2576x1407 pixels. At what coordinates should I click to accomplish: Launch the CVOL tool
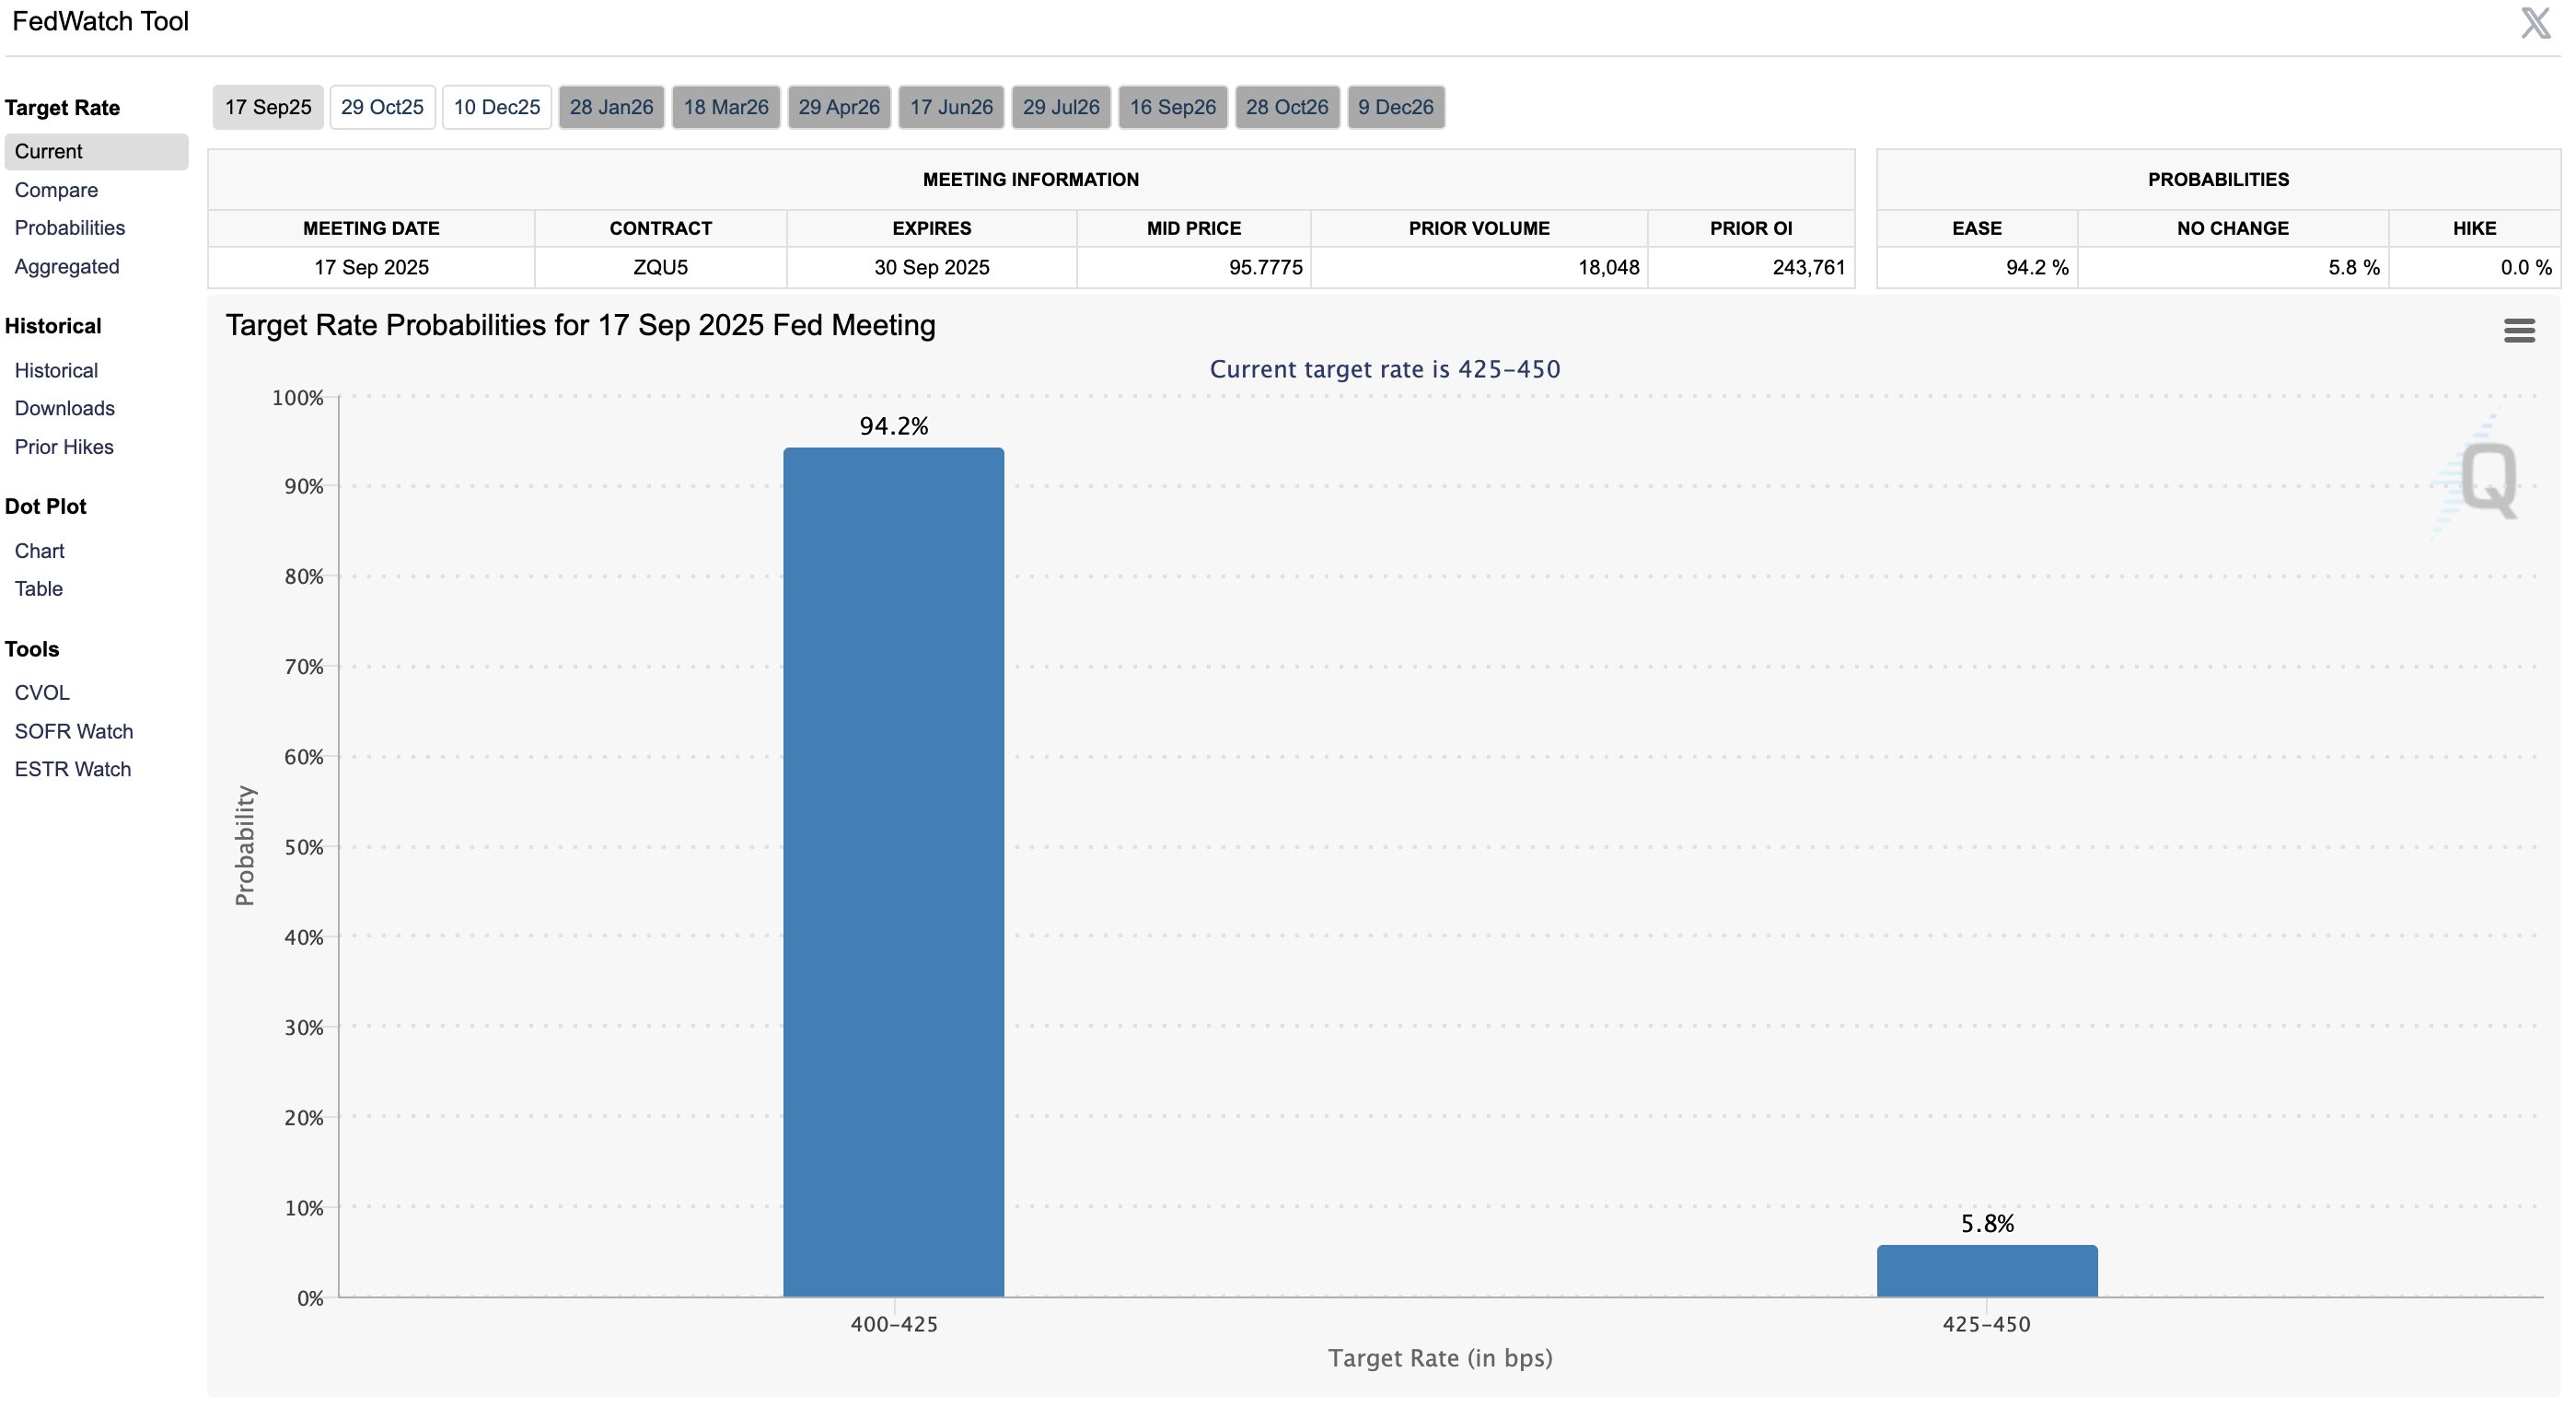(42, 693)
